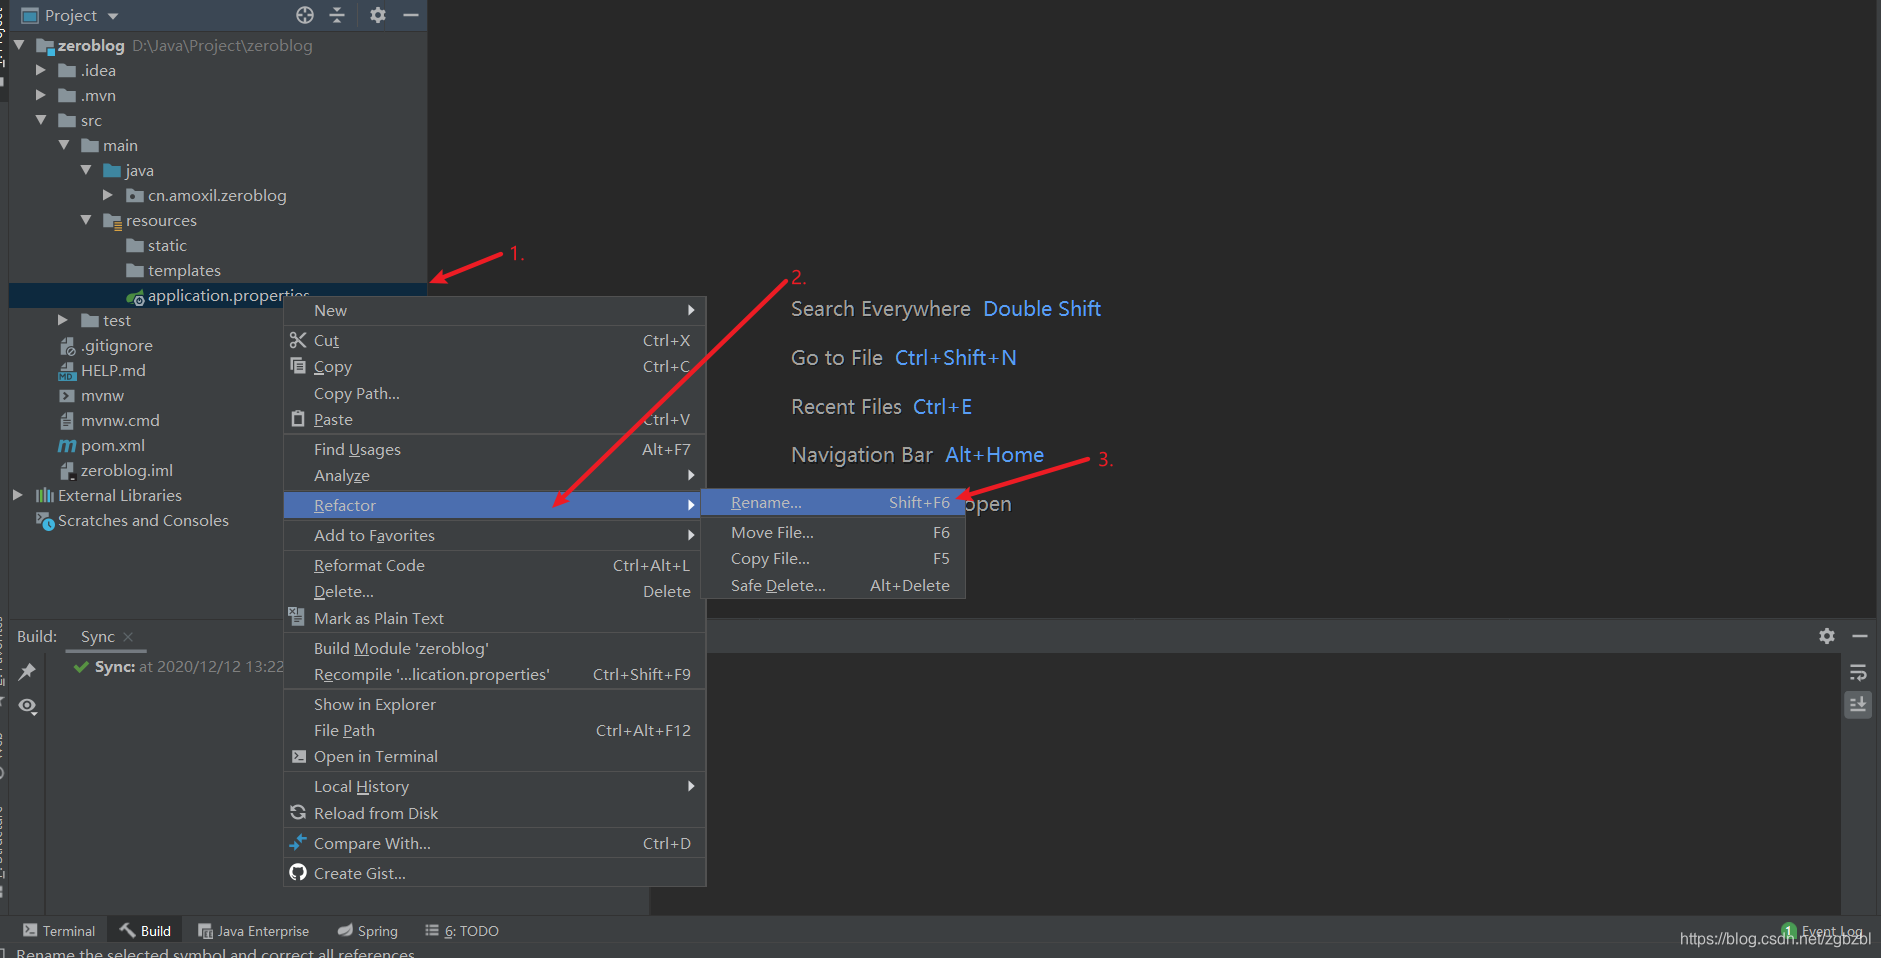Select Rename... in Refactor submenu
The height and width of the screenshot is (958, 1881).
coord(833,502)
